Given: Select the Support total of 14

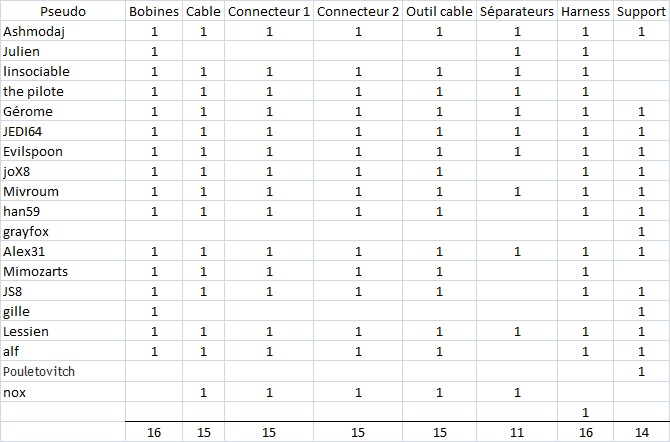Looking at the screenshot, I should pyautogui.click(x=641, y=432).
